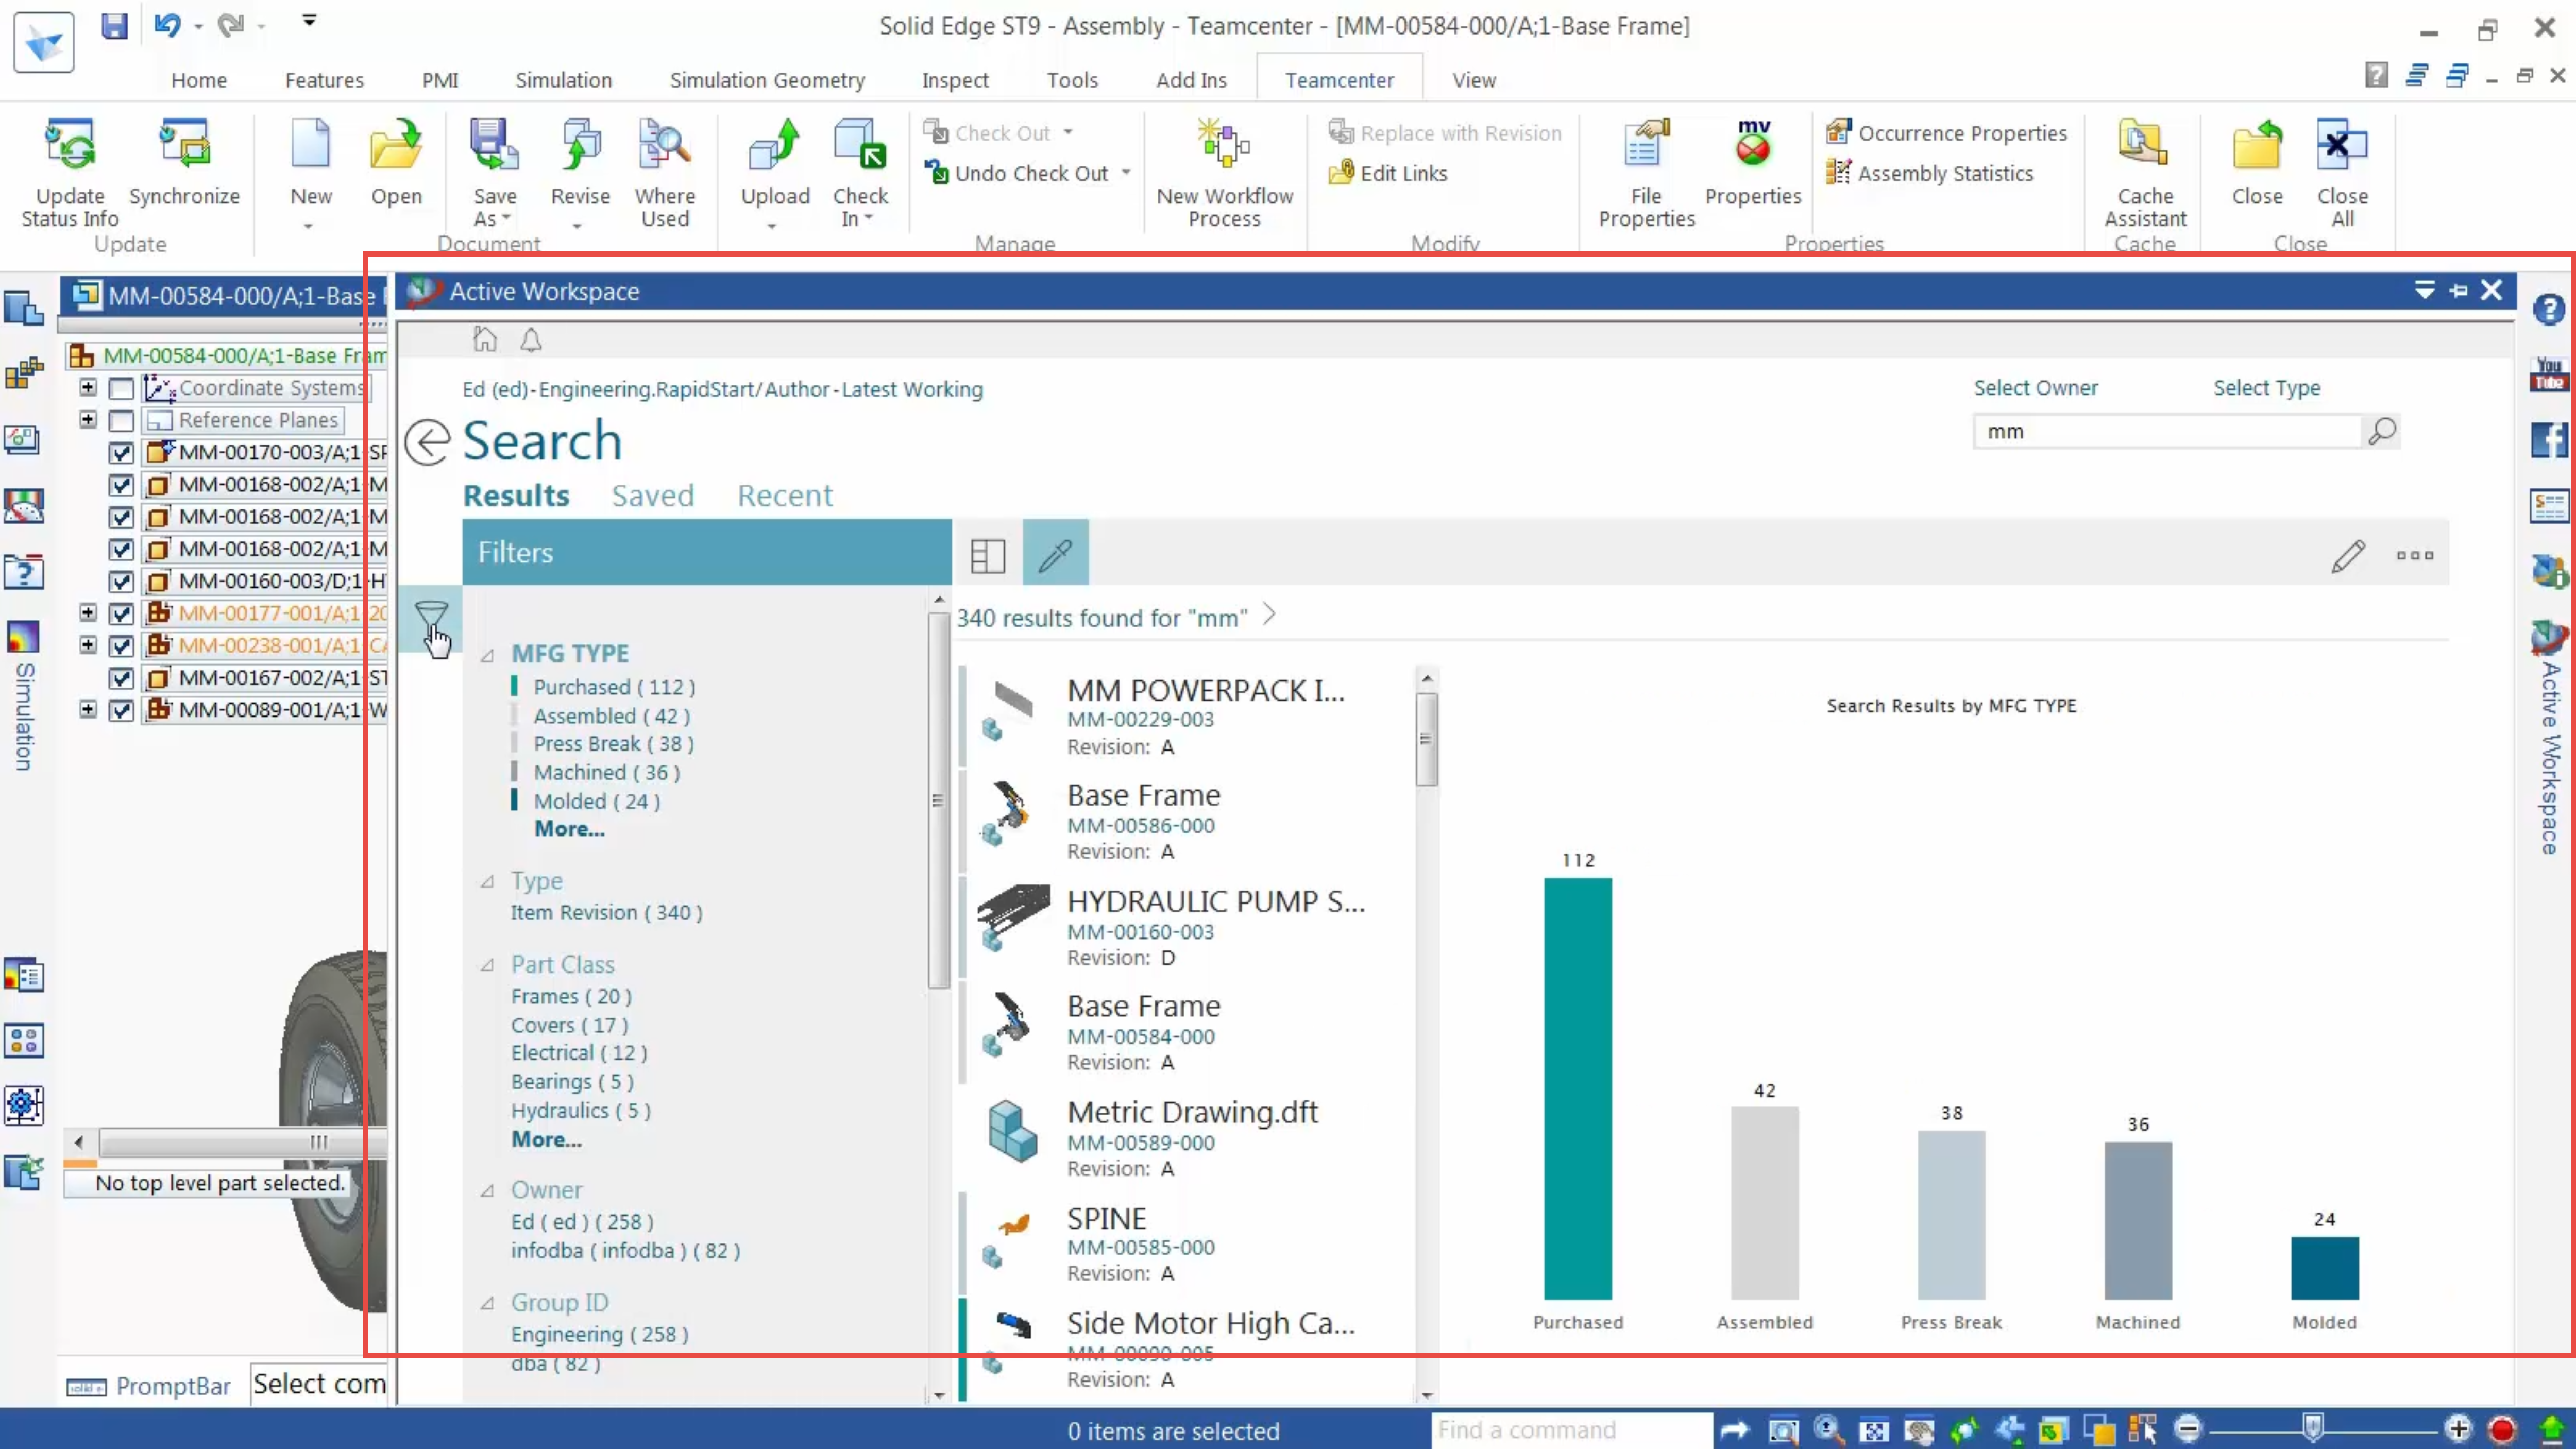This screenshot has width=2576, height=1449.
Task: Show More MFG TYPE filters
Action: (569, 829)
